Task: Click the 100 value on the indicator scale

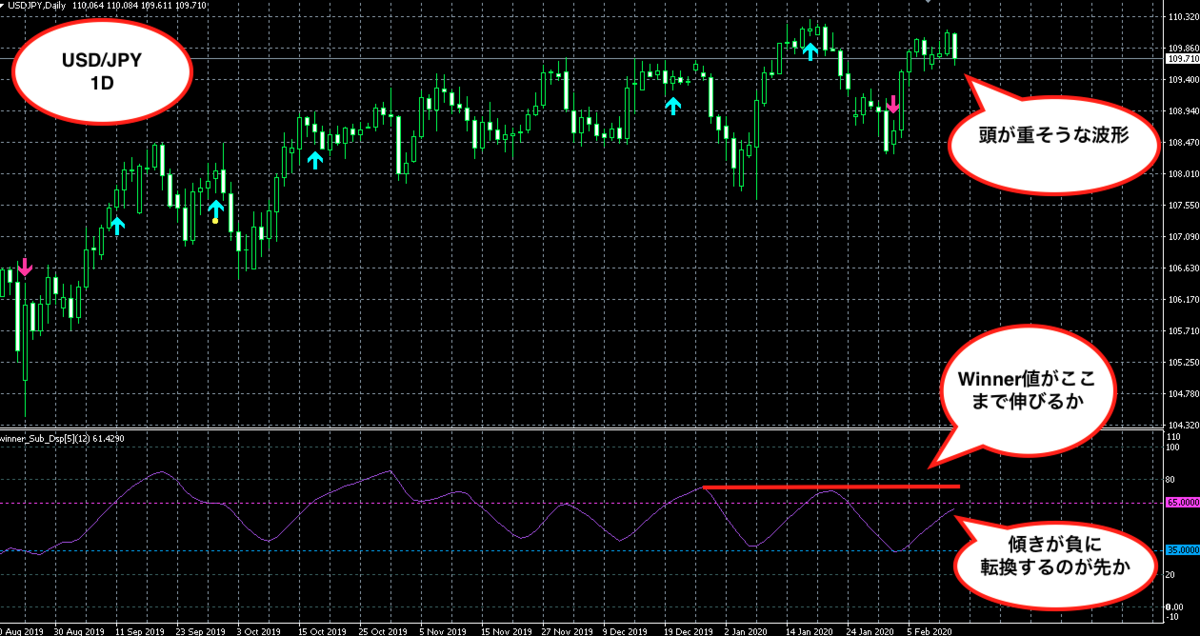Action: [1174, 447]
